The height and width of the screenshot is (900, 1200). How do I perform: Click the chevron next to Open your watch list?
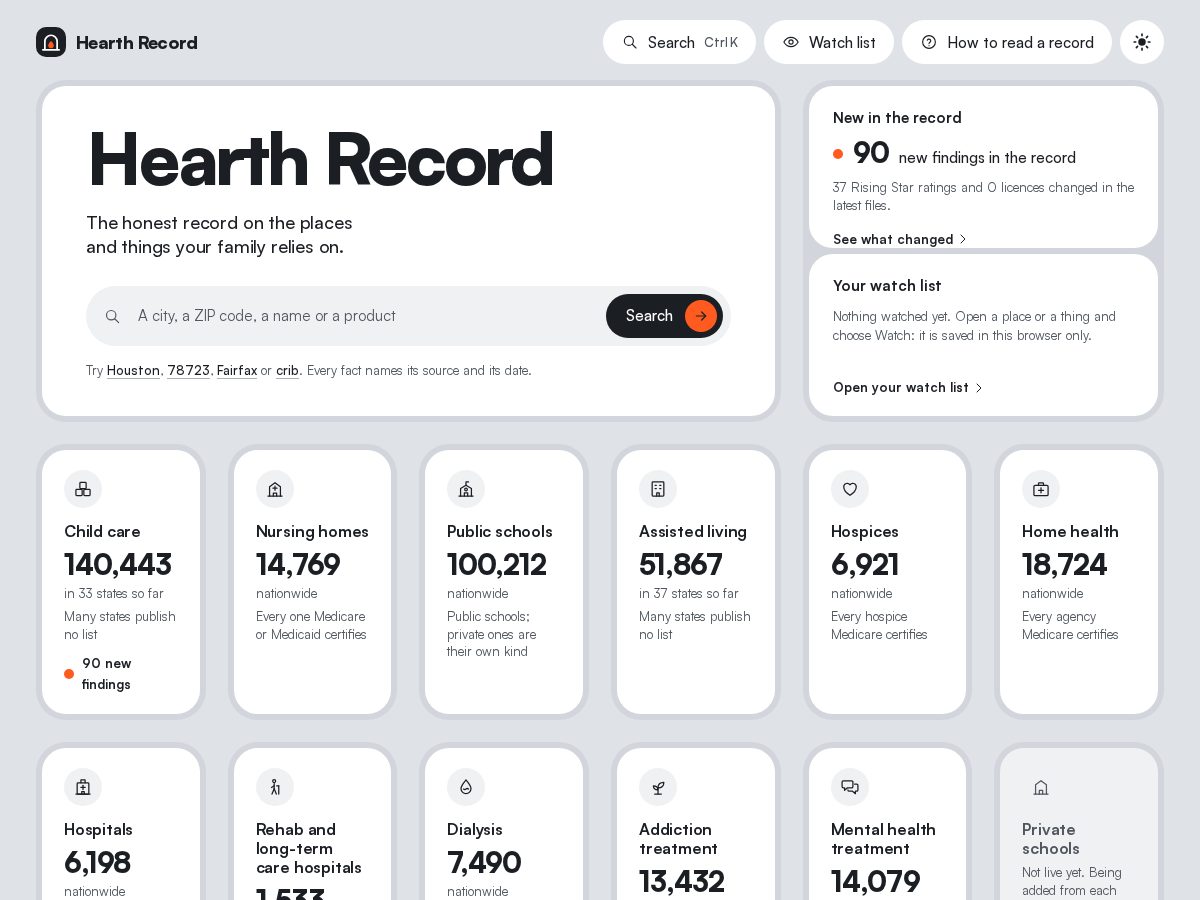click(979, 387)
